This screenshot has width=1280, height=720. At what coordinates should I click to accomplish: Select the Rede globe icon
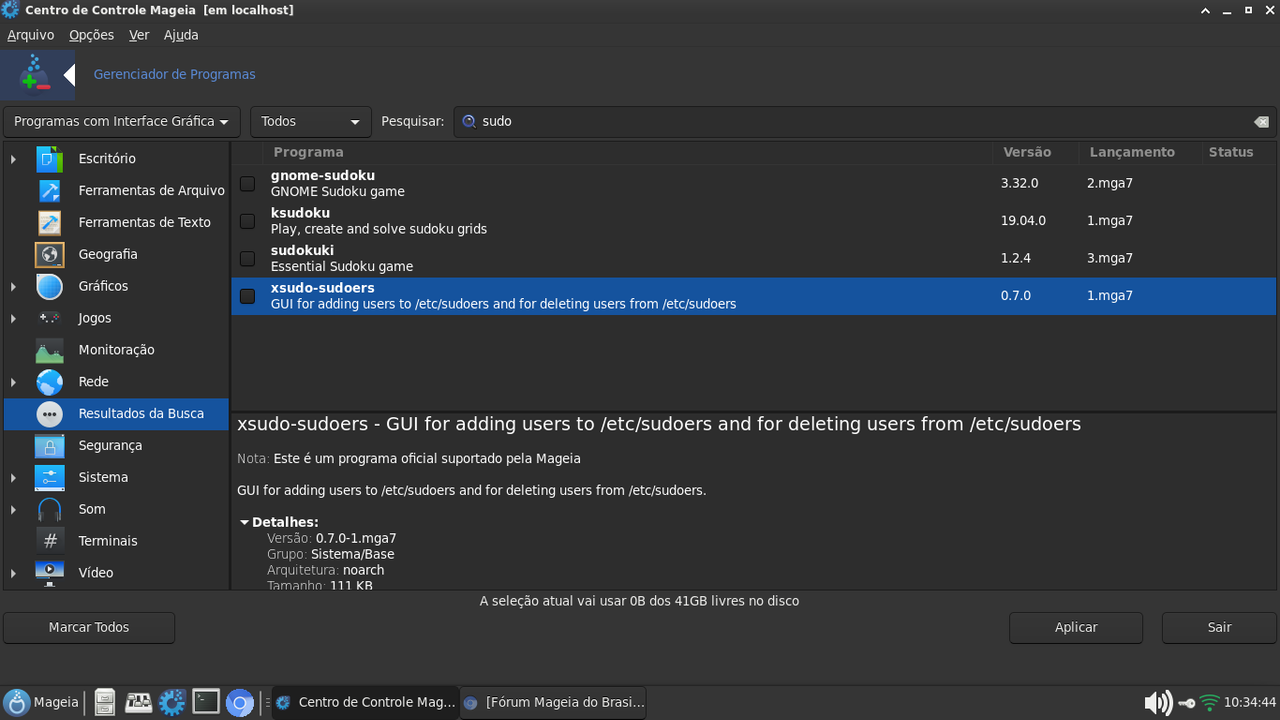(x=49, y=382)
